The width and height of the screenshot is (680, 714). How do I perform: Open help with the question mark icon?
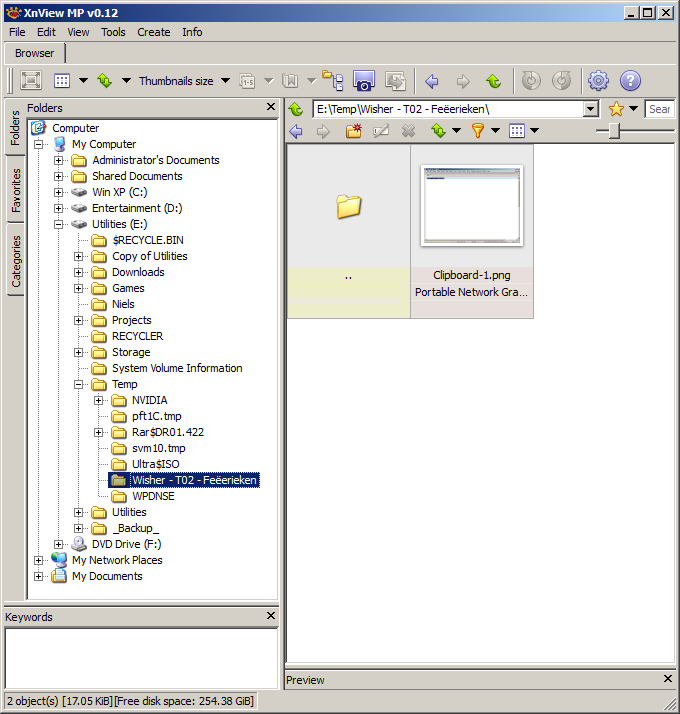point(630,81)
